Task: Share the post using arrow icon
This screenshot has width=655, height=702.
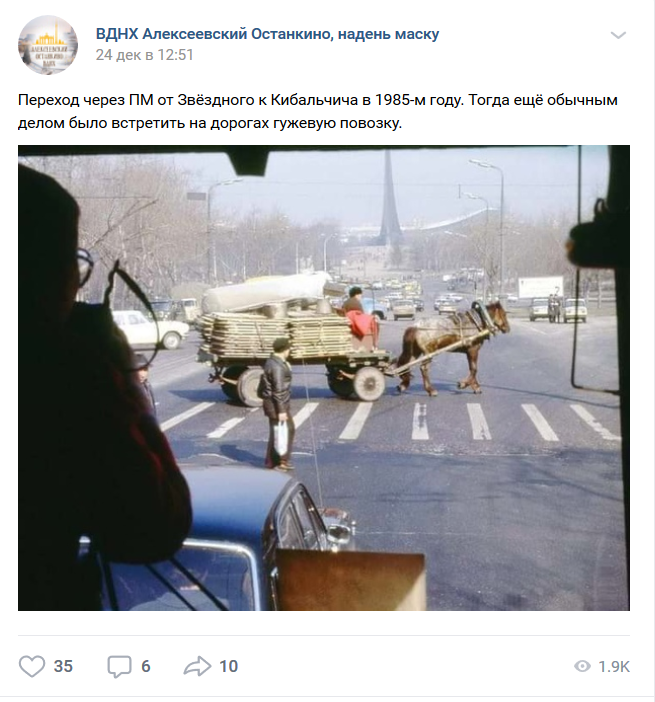Action: pyautogui.click(x=197, y=666)
